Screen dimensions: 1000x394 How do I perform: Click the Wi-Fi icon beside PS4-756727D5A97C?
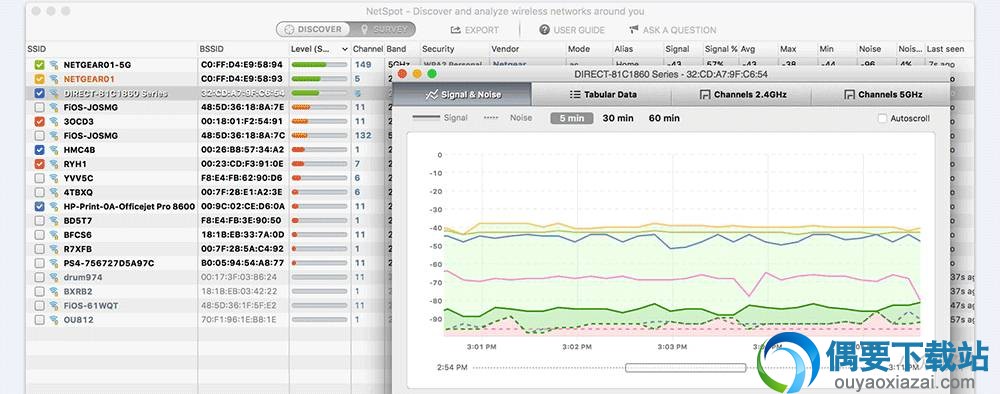pos(54,263)
